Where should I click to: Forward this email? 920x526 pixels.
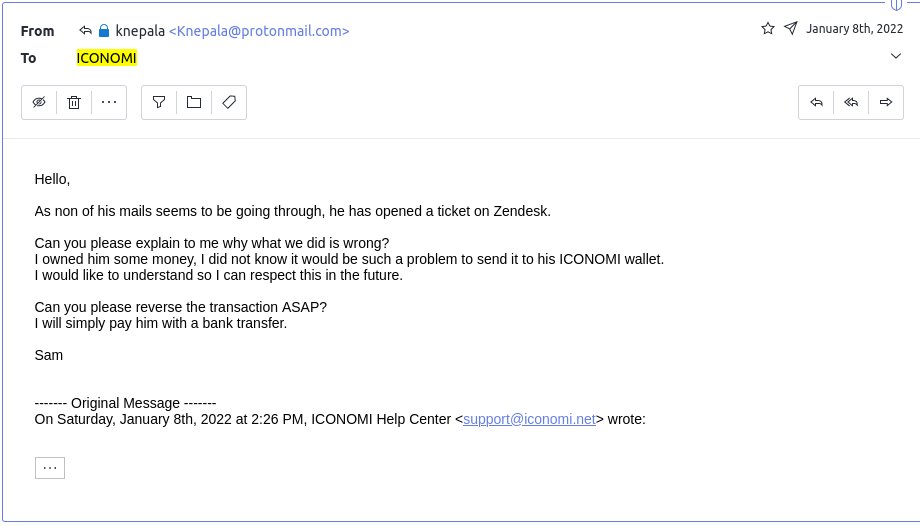click(886, 103)
